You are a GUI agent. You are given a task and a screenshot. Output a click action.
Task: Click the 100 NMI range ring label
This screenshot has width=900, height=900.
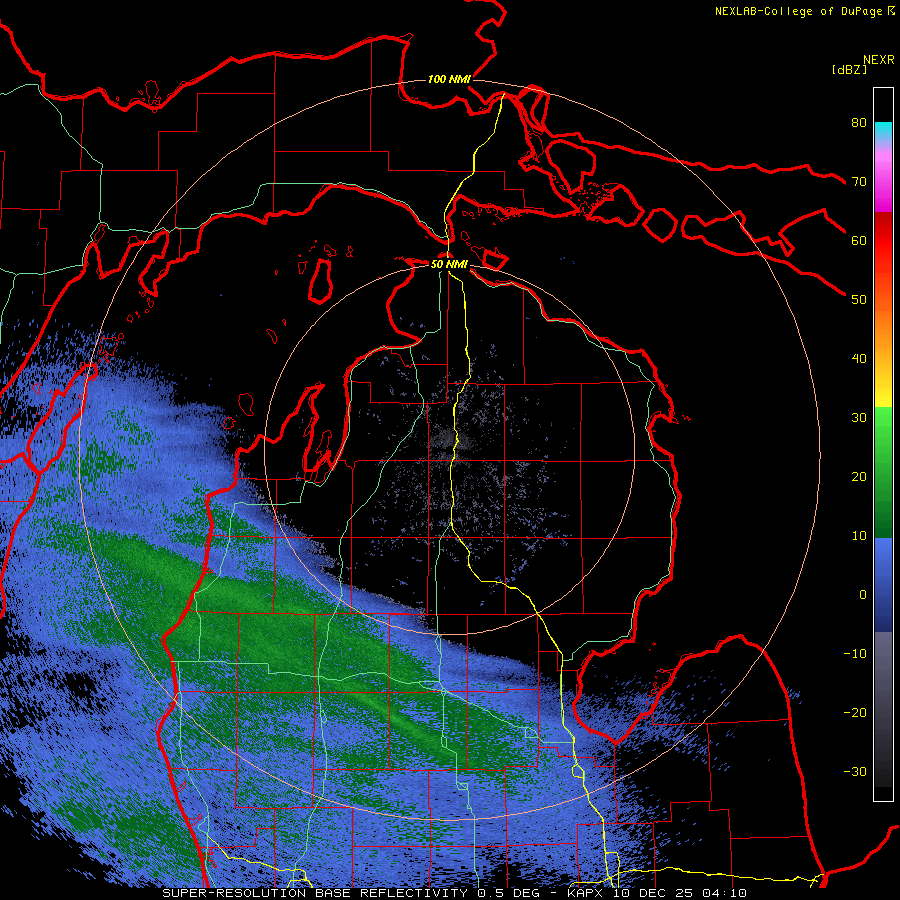pyautogui.click(x=449, y=79)
